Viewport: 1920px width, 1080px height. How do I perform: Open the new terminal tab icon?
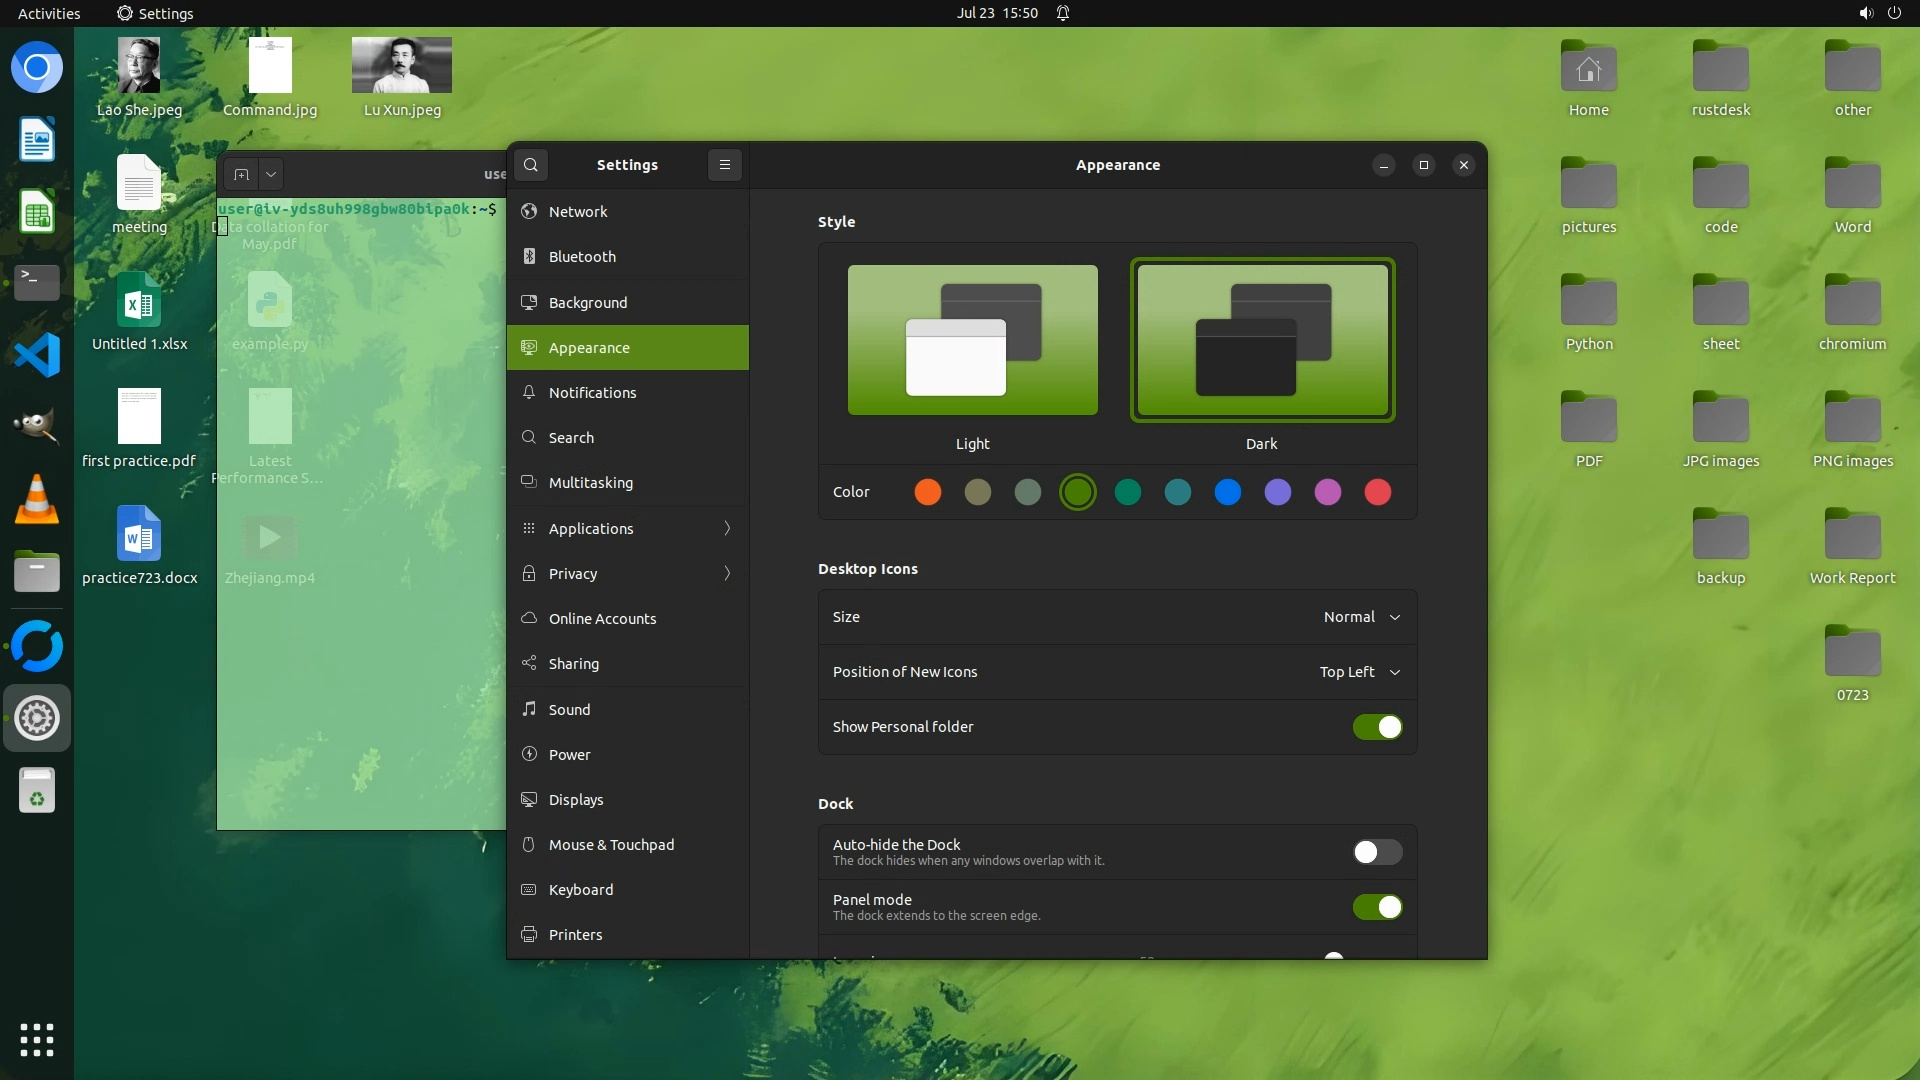[241, 174]
